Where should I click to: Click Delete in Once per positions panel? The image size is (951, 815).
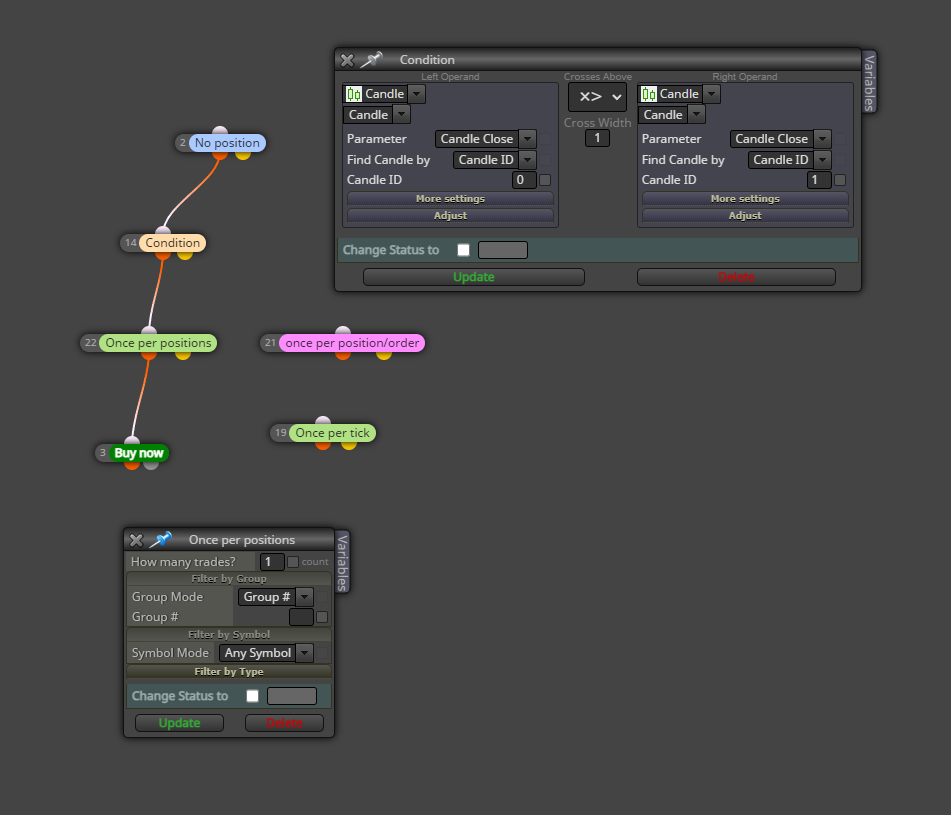[284, 723]
